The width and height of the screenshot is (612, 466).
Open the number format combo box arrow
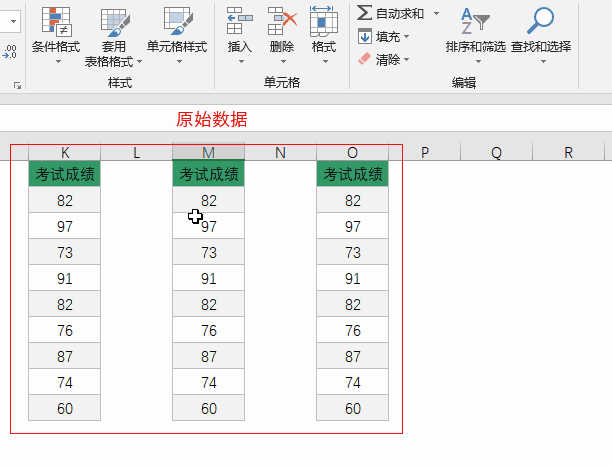coord(14,21)
